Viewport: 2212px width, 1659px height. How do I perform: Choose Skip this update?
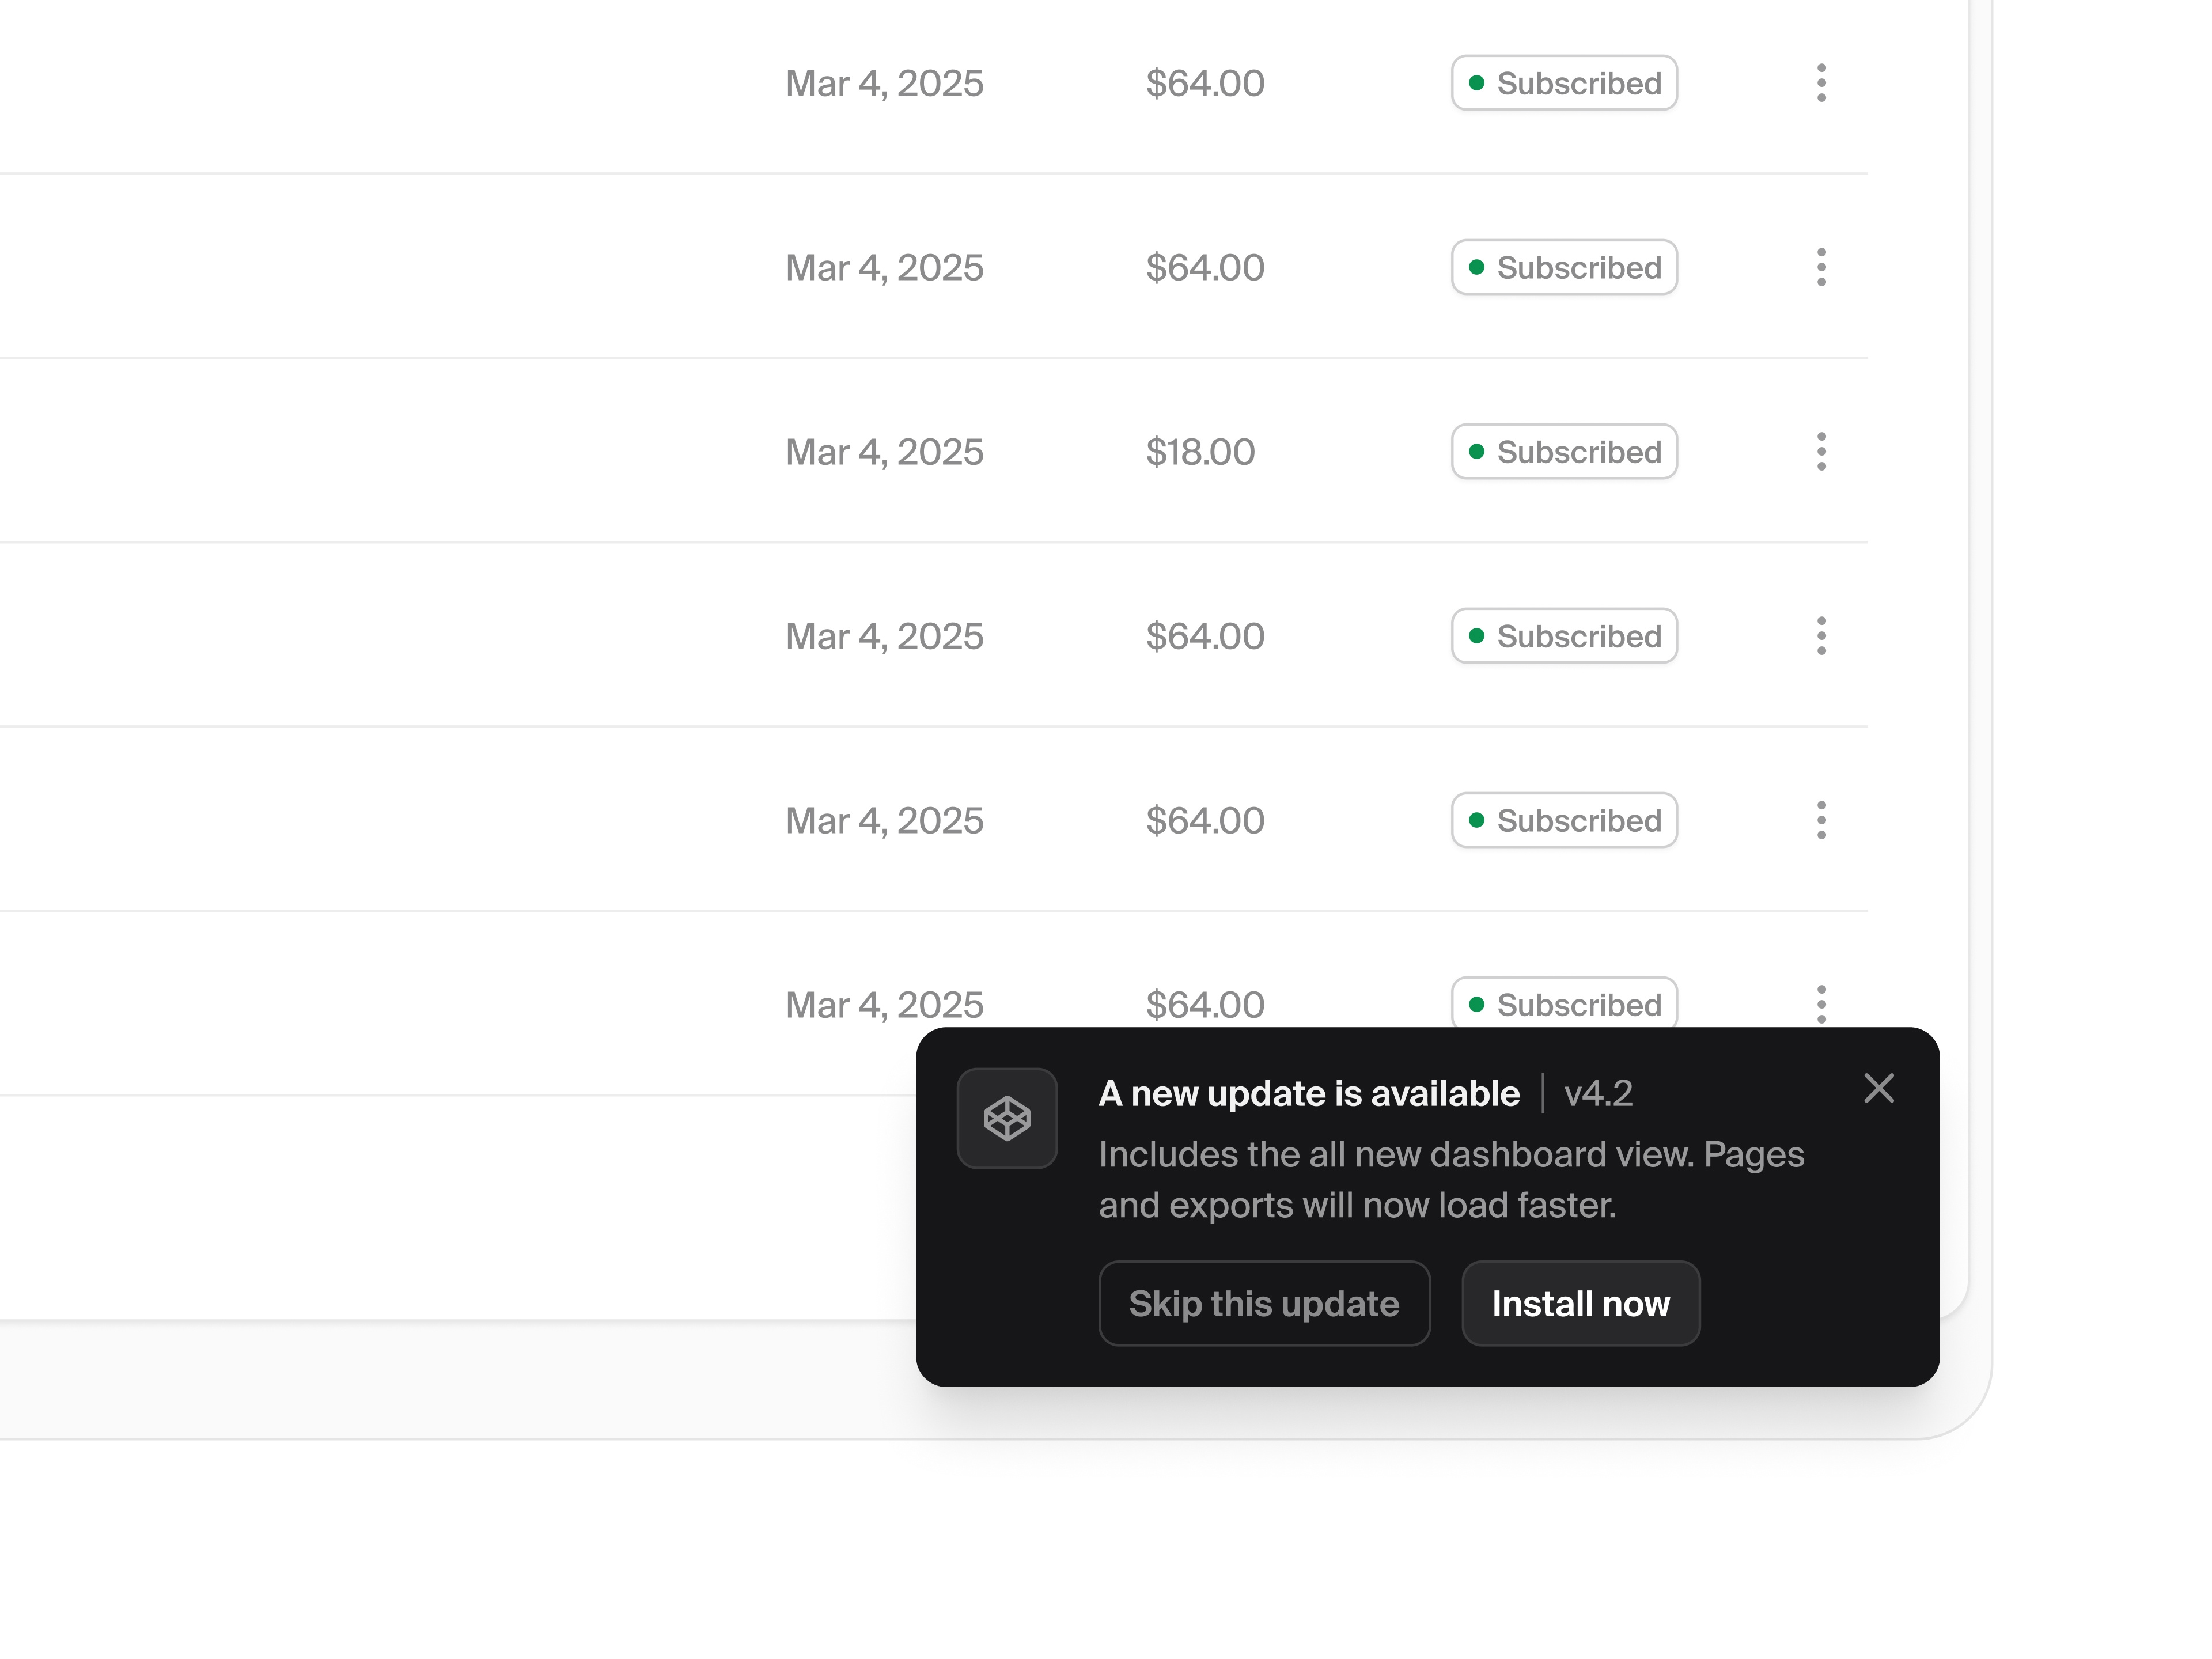(x=1264, y=1303)
